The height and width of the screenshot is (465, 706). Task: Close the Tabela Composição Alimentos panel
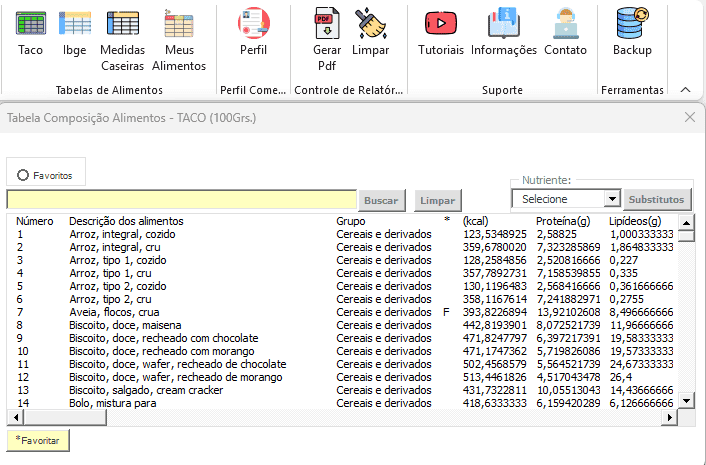click(x=690, y=117)
